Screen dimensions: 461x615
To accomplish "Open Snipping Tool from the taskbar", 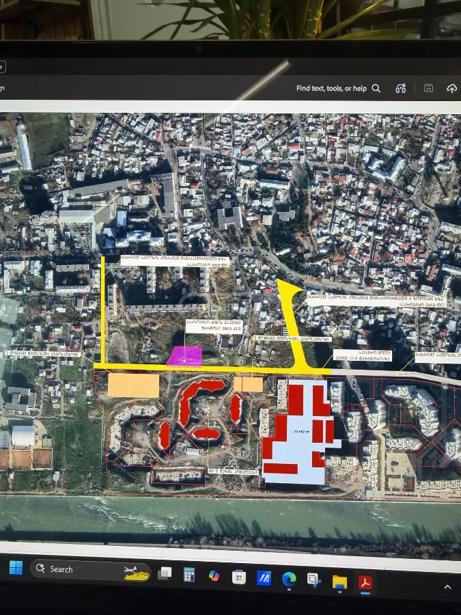I will (314, 581).
